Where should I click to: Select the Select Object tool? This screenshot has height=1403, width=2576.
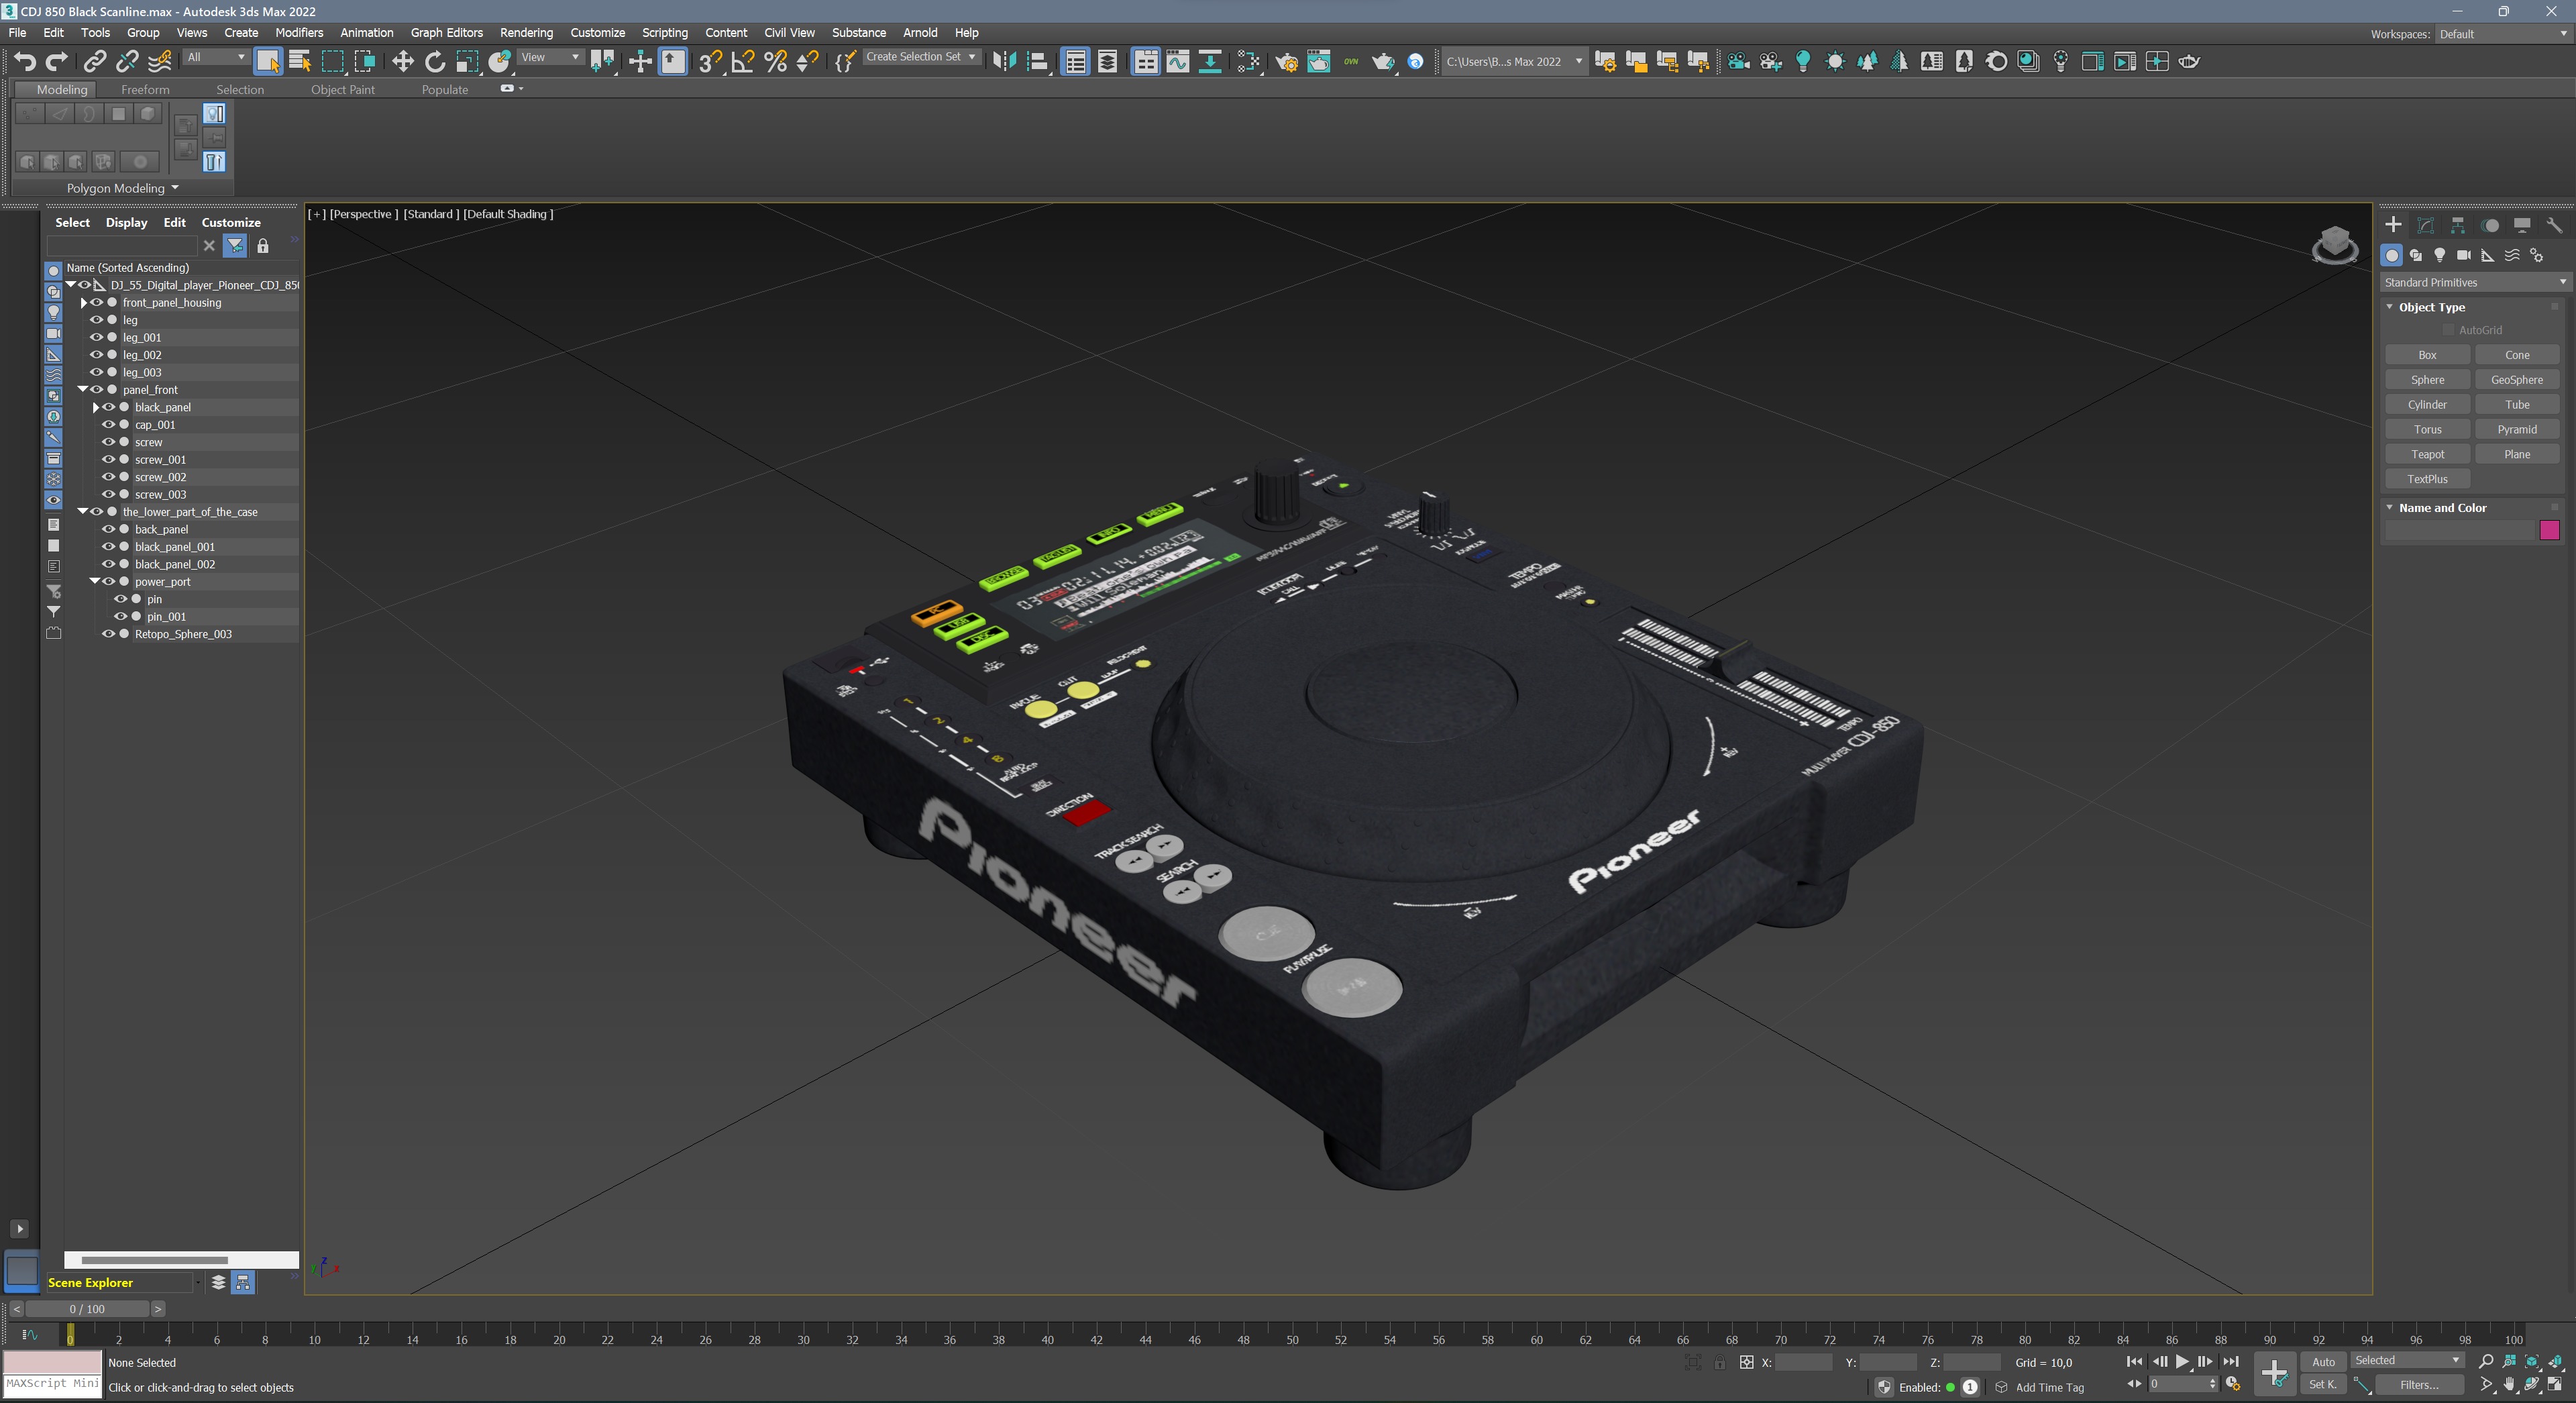(x=268, y=62)
